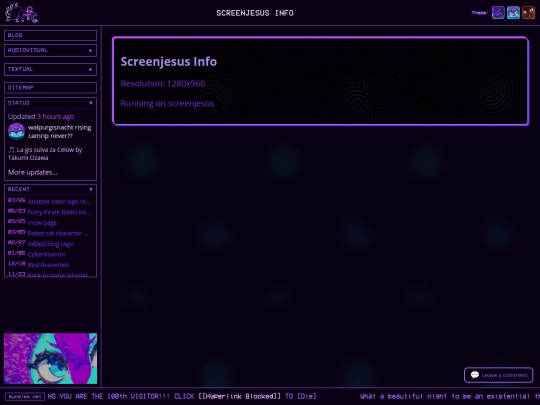
Task: Select the purple theme swatch
Action: point(498,13)
